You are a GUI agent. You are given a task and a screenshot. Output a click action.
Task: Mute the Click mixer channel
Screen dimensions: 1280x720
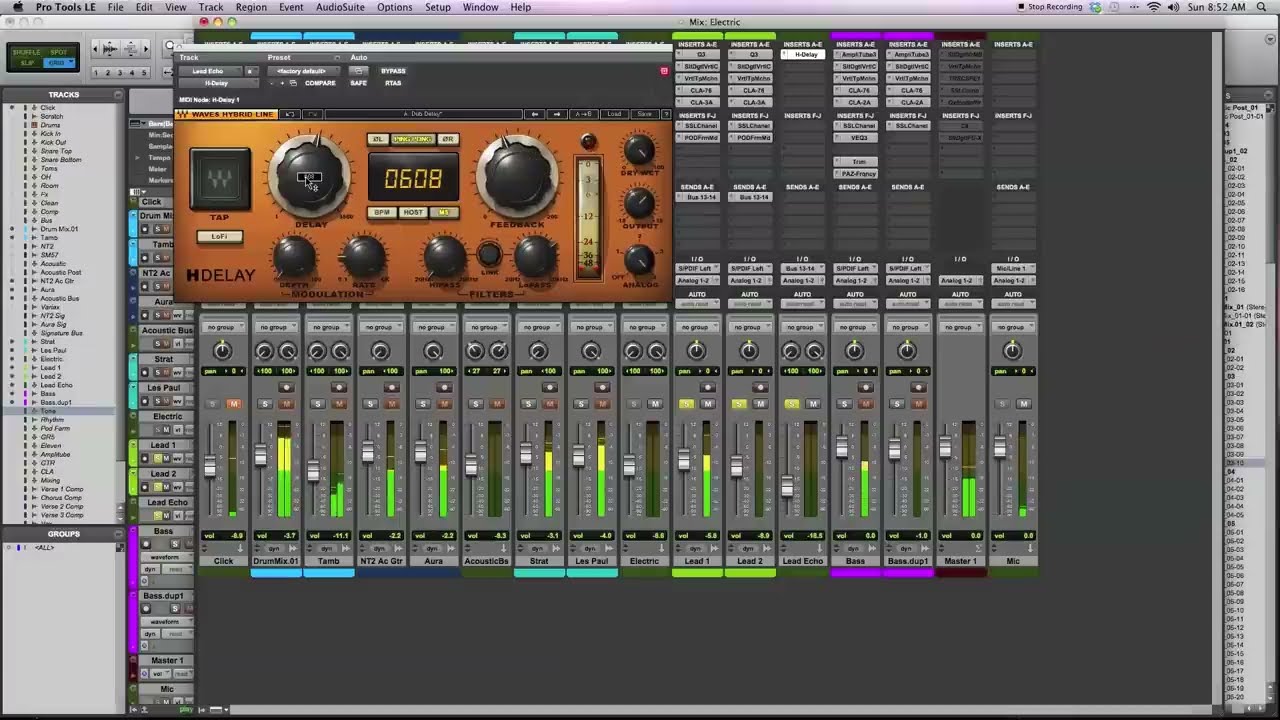[234, 404]
